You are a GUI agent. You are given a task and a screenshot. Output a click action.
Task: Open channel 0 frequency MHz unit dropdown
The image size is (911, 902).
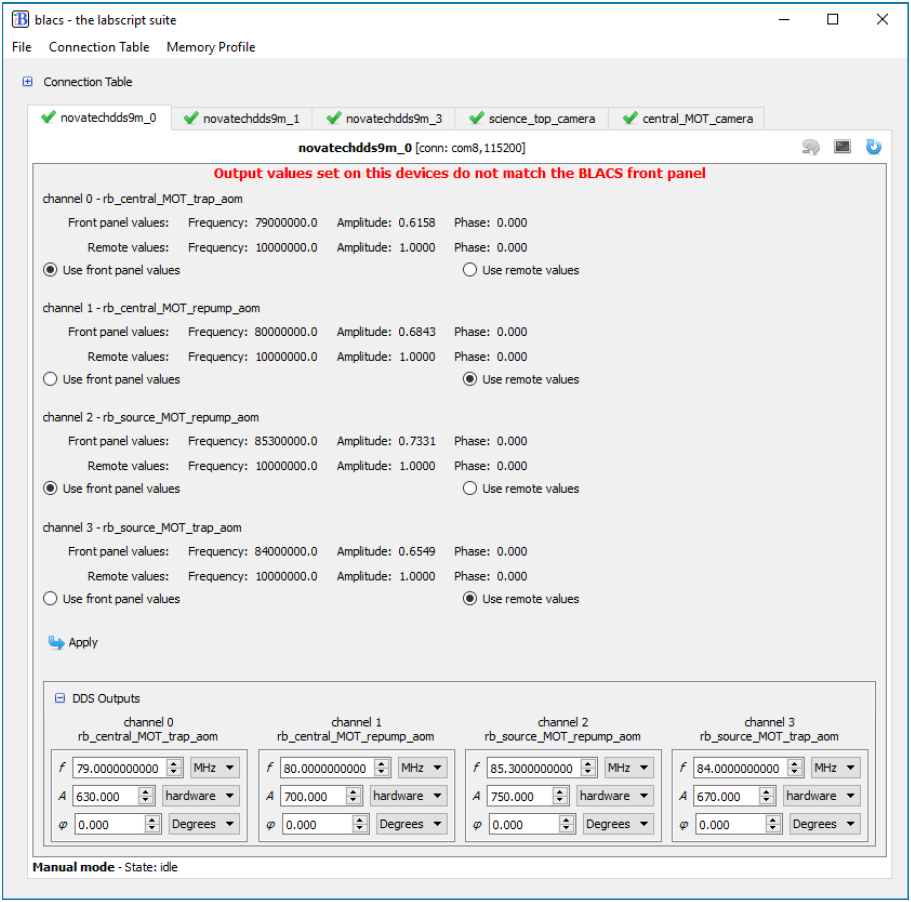point(214,768)
